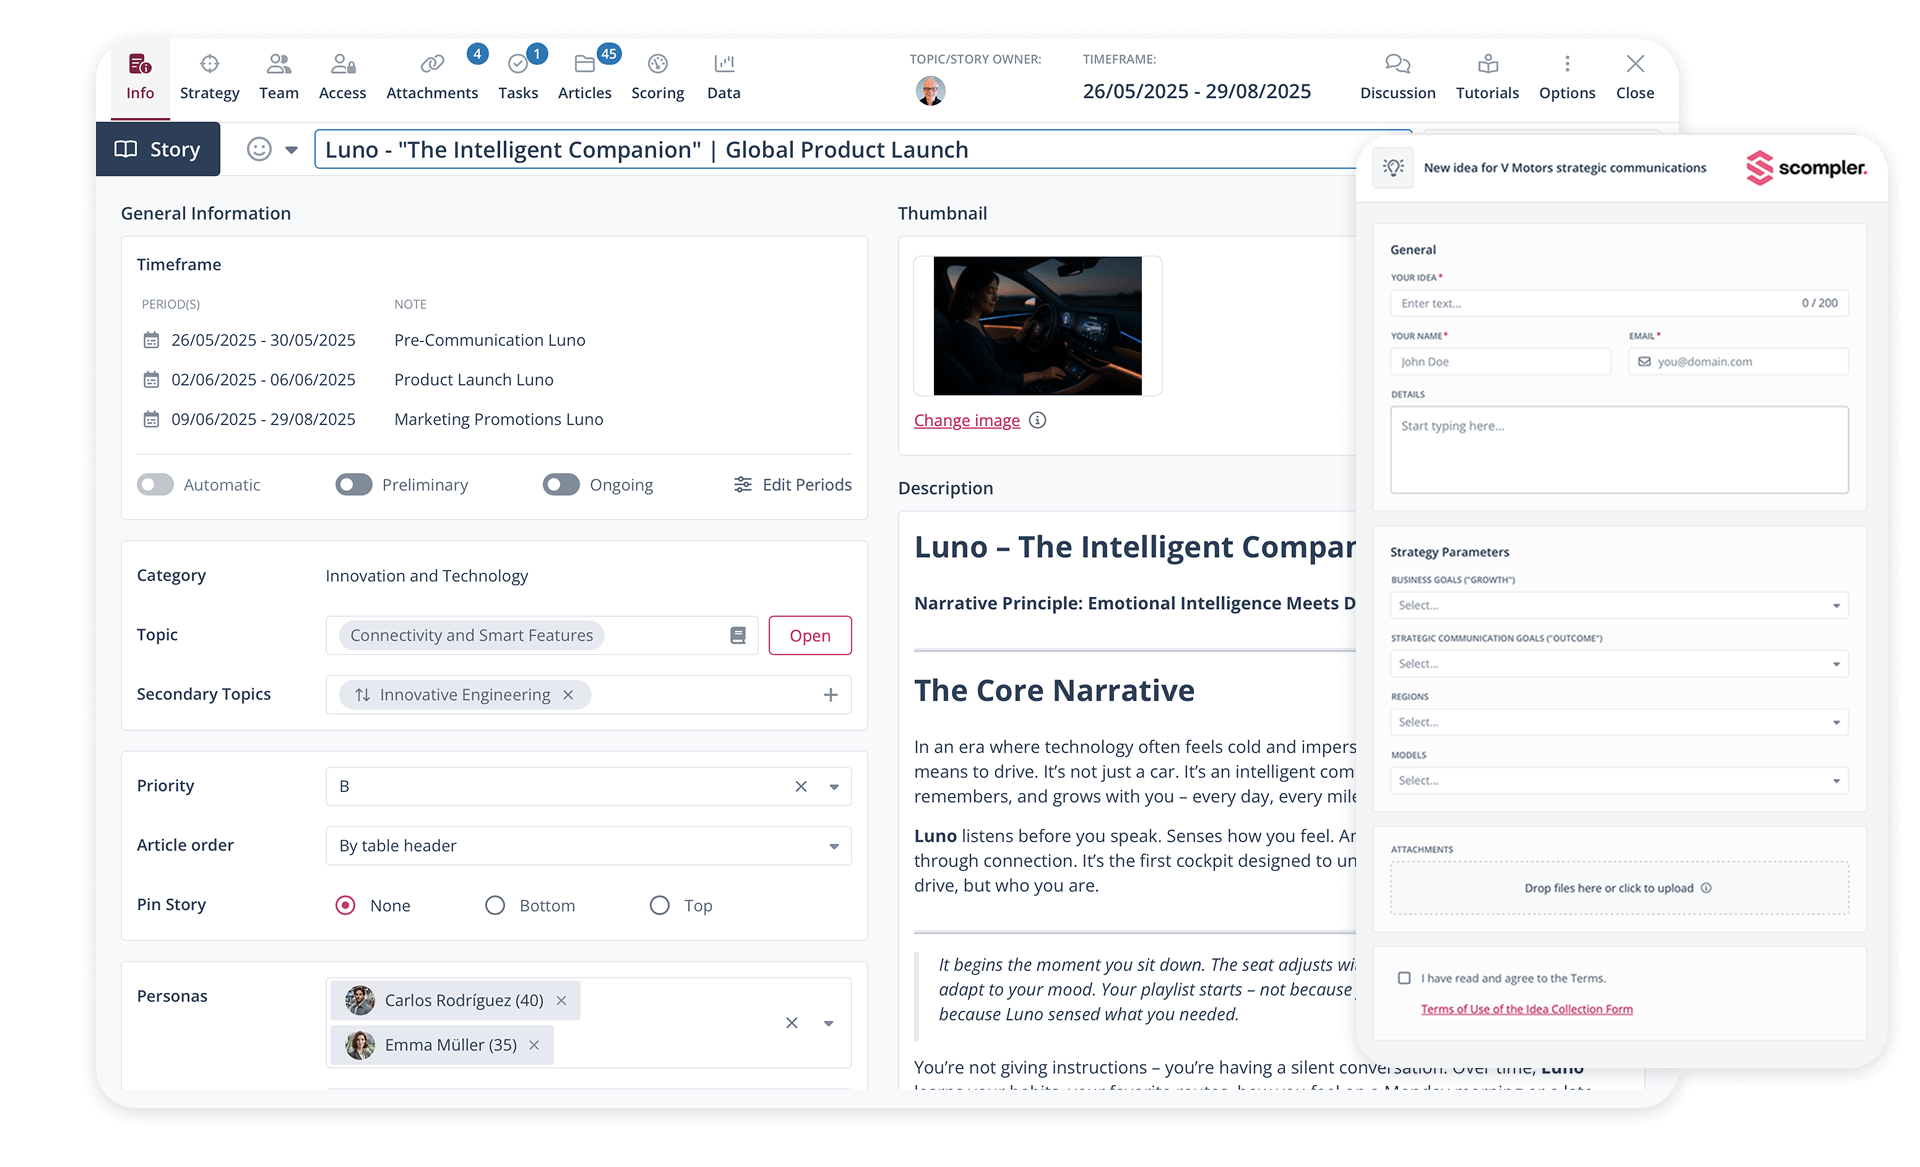Click Edit Periods
The width and height of the screenshot is (1920, 1167).
[x=792, y=484]
